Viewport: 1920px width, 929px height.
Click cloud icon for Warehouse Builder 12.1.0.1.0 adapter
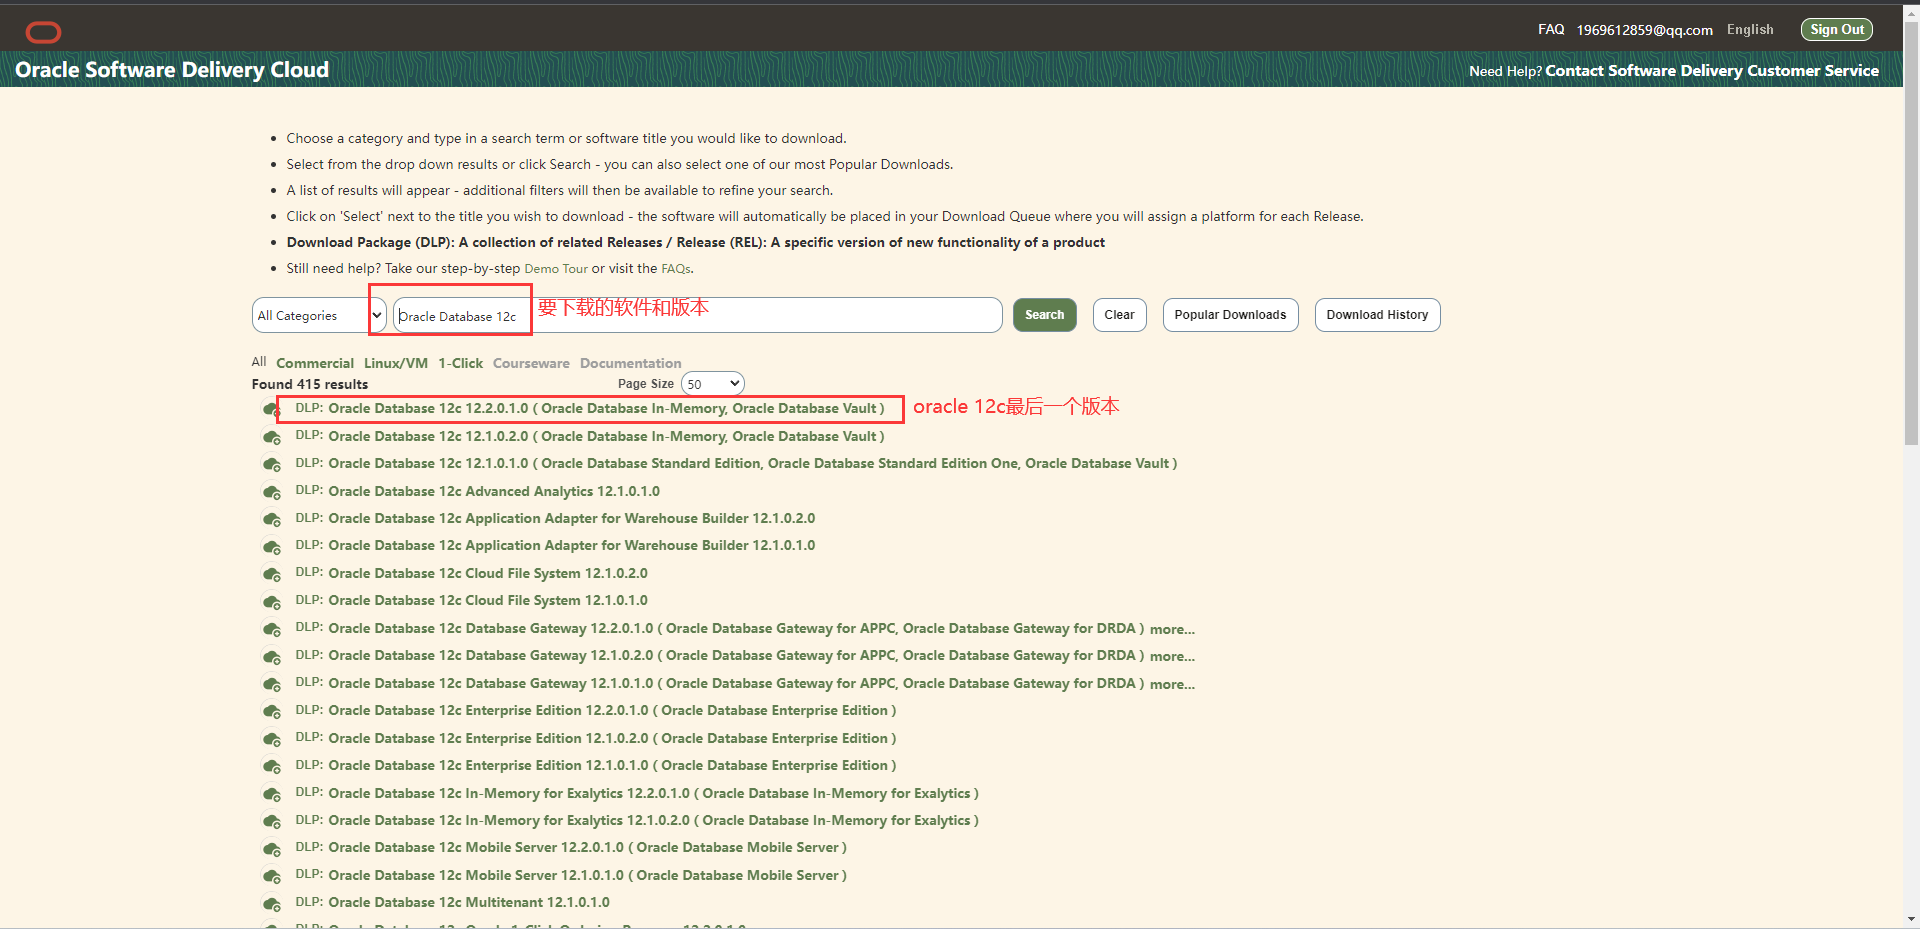click(271, 546)
